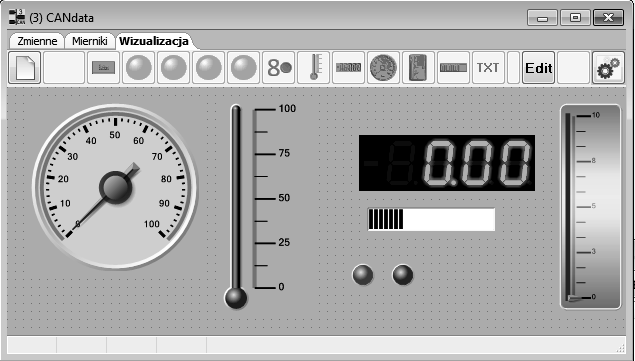Image resolution: width=635 pixels, height=361 pixels.
Task: Select the 7-segment display showing 0.00
Action: click(447, 163)
